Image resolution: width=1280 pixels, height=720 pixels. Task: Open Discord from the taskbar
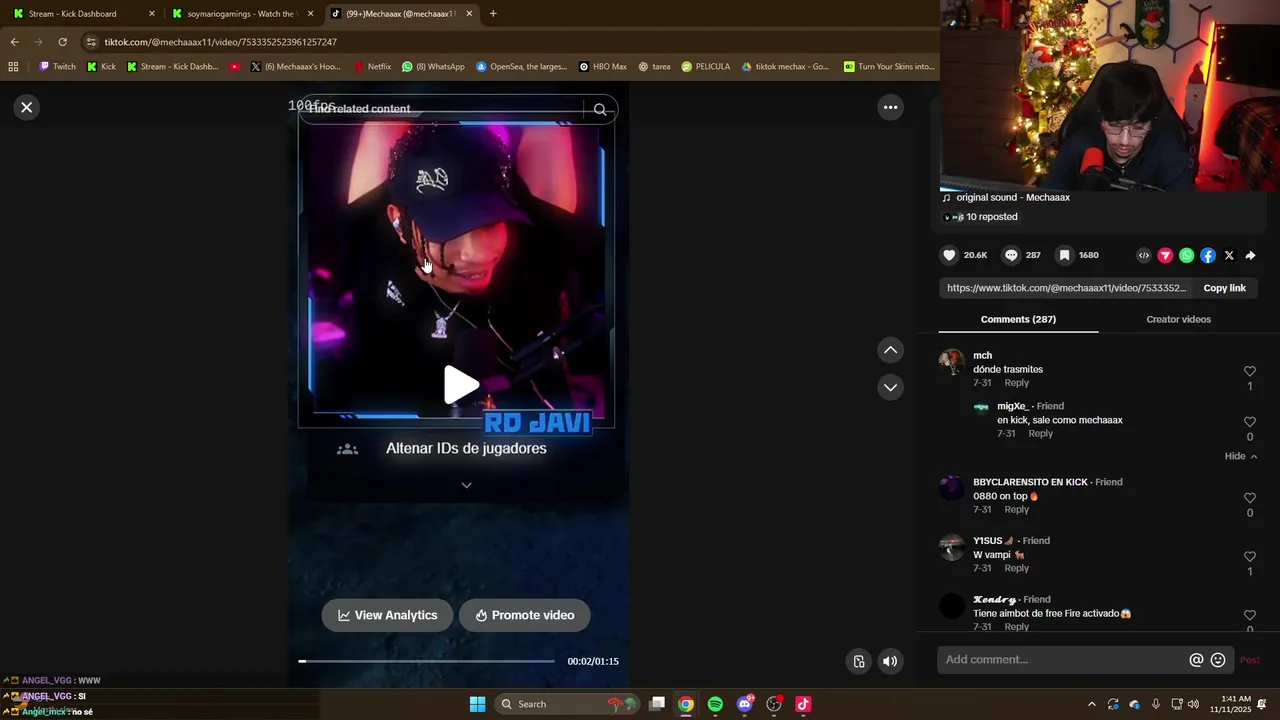coord(744,704)
